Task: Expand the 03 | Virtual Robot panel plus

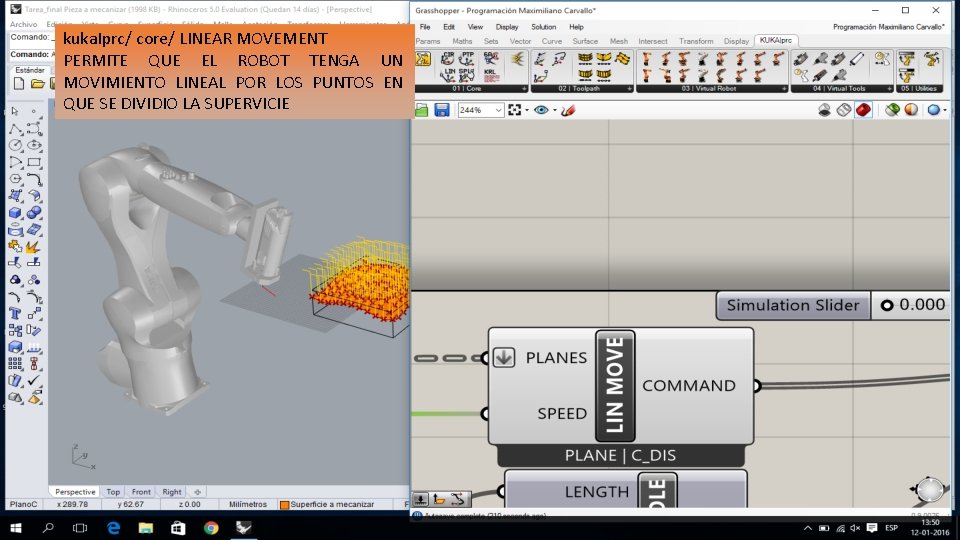Action: coord(784,89)
